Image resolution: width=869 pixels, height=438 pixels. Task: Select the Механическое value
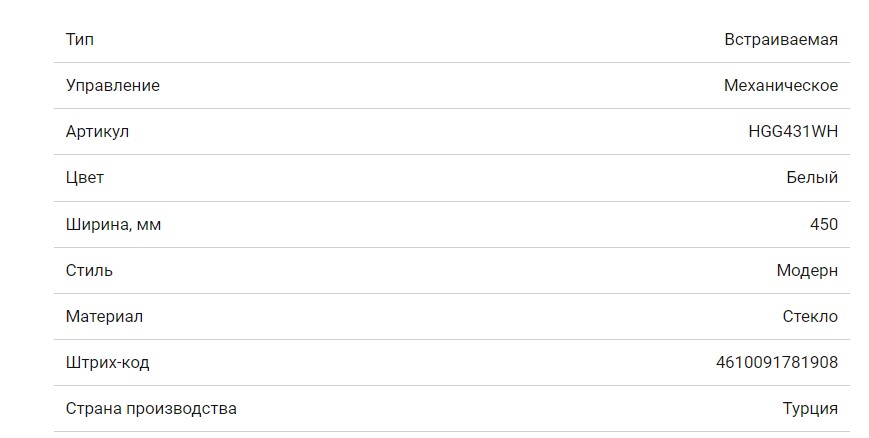[780, 86]
